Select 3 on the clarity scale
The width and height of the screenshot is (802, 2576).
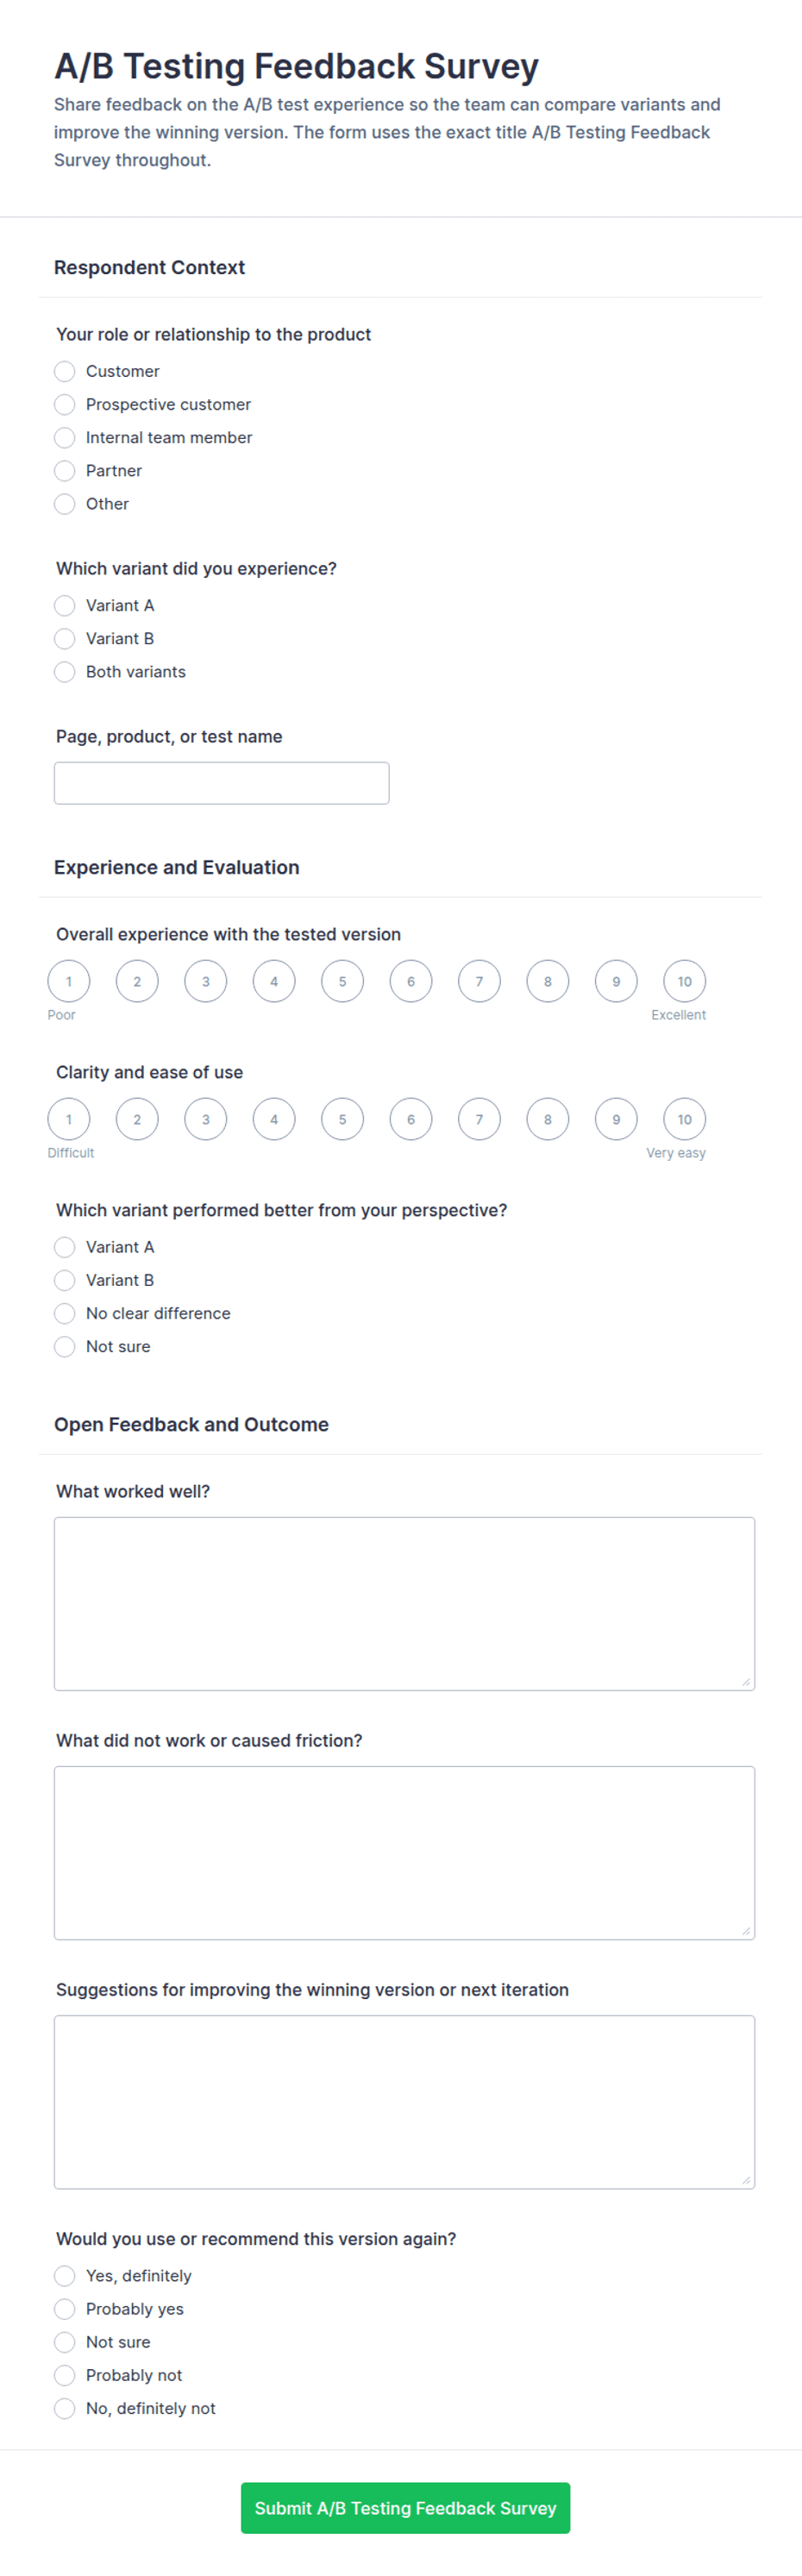206,1119
